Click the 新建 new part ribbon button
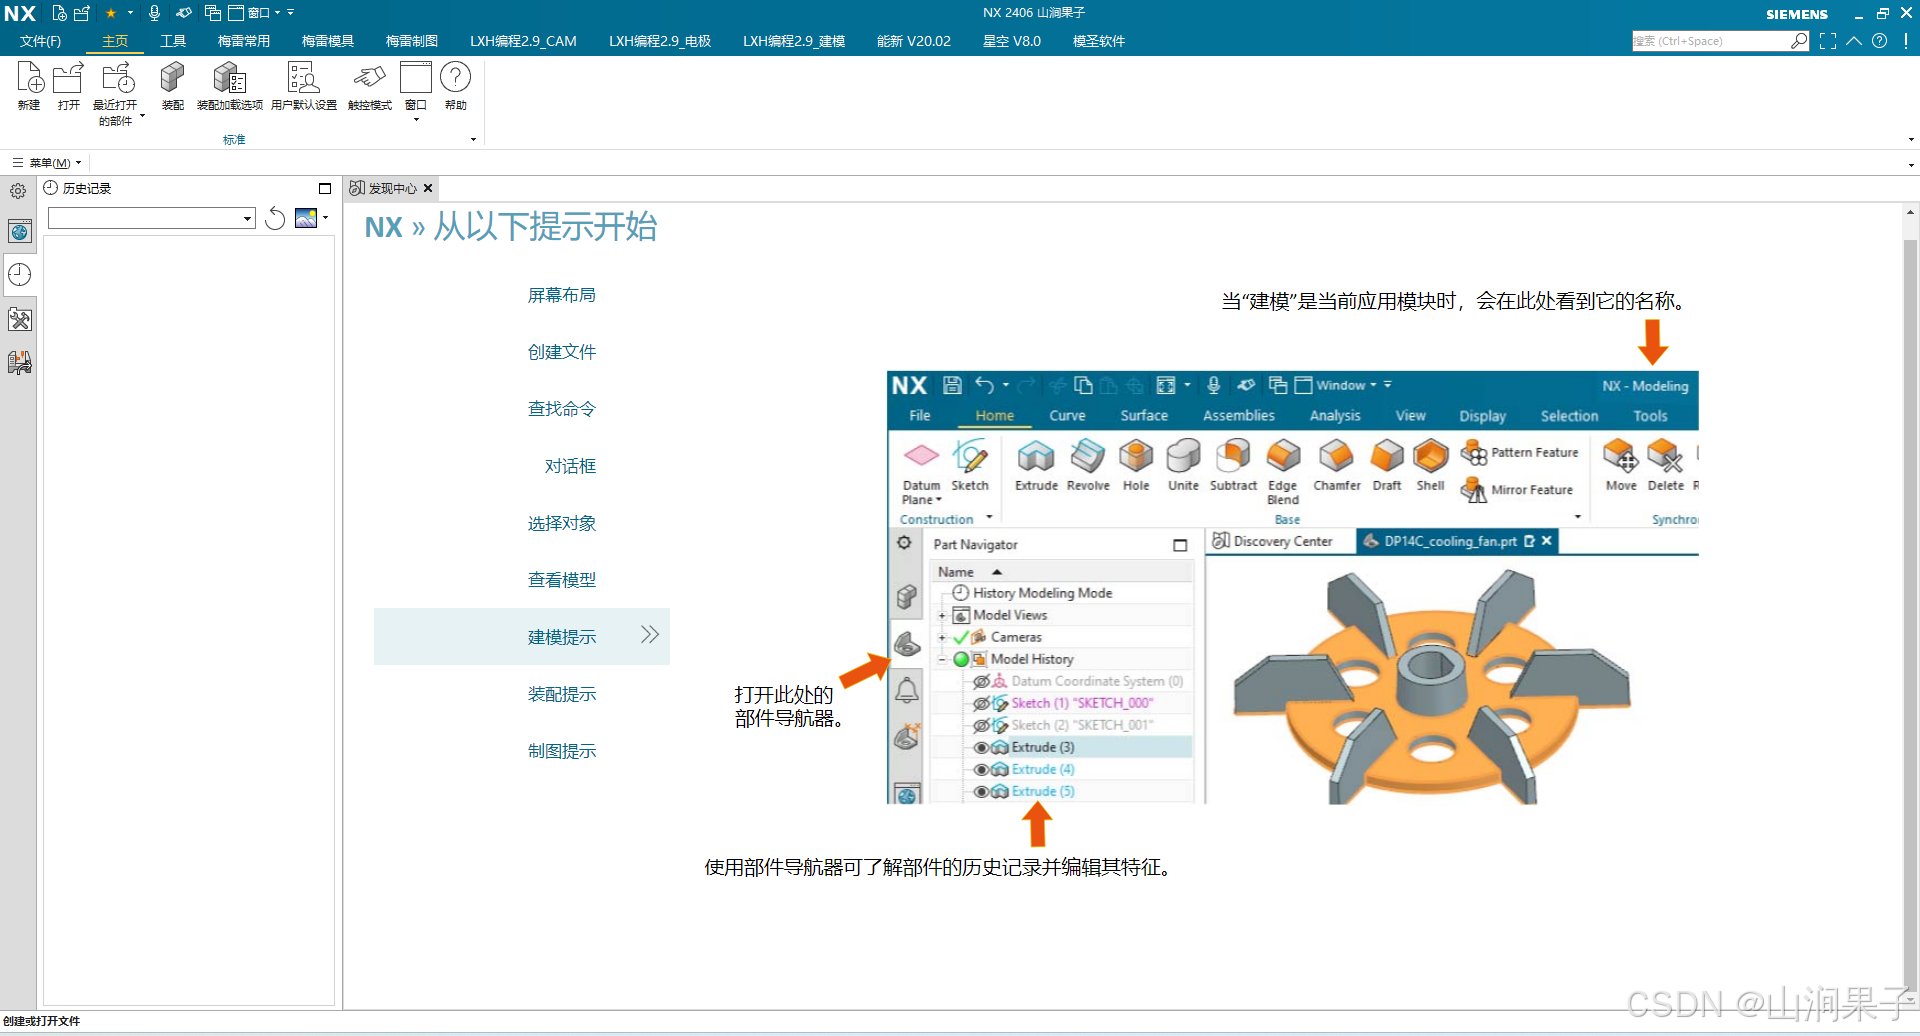Image resolution: width=1920 pixels, height=1036 pixels. coord(29,86)
